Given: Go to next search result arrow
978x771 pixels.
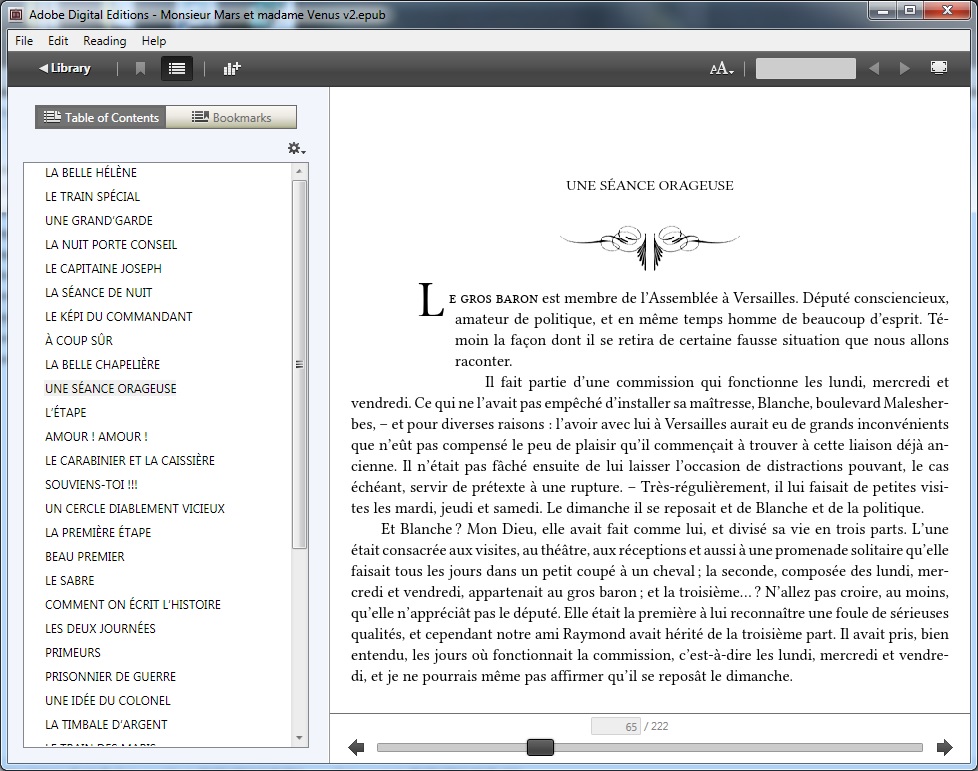Looking at the screenshot, I should coord(904,68).
